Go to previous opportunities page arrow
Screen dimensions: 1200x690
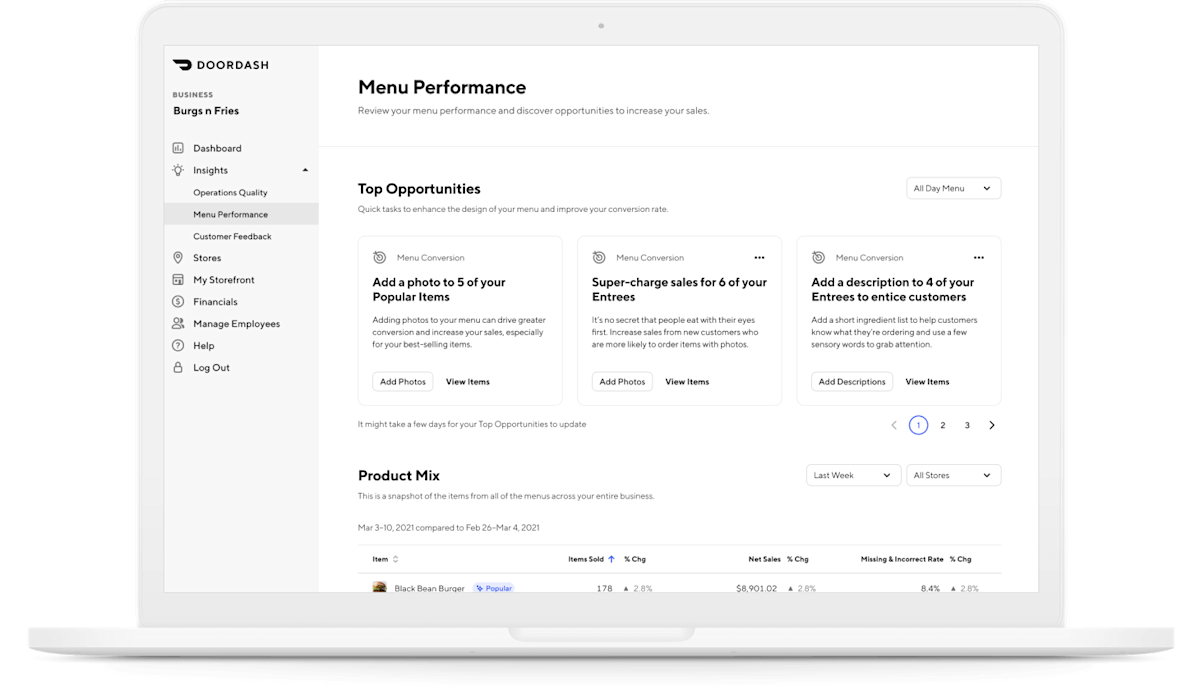click(894, 425)
